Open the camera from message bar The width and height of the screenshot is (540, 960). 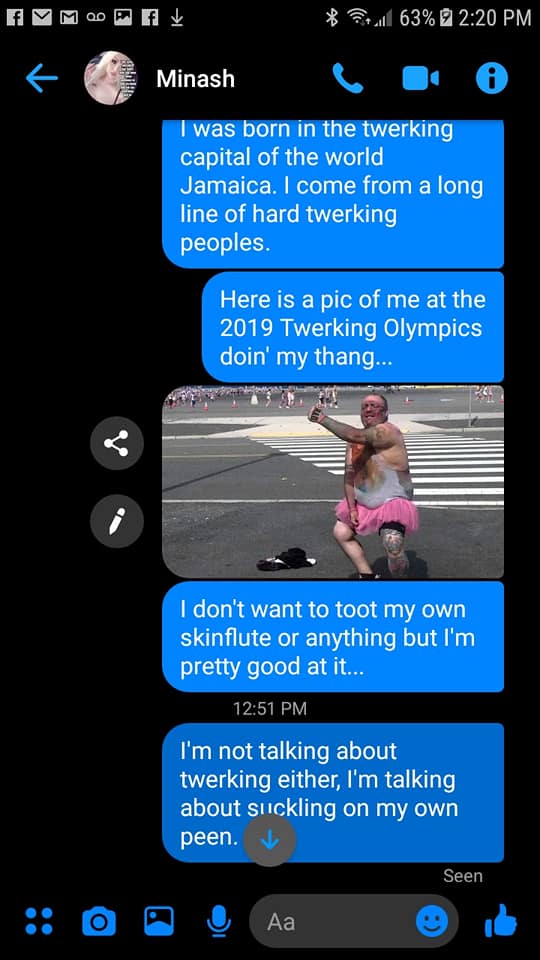[99, 921]
